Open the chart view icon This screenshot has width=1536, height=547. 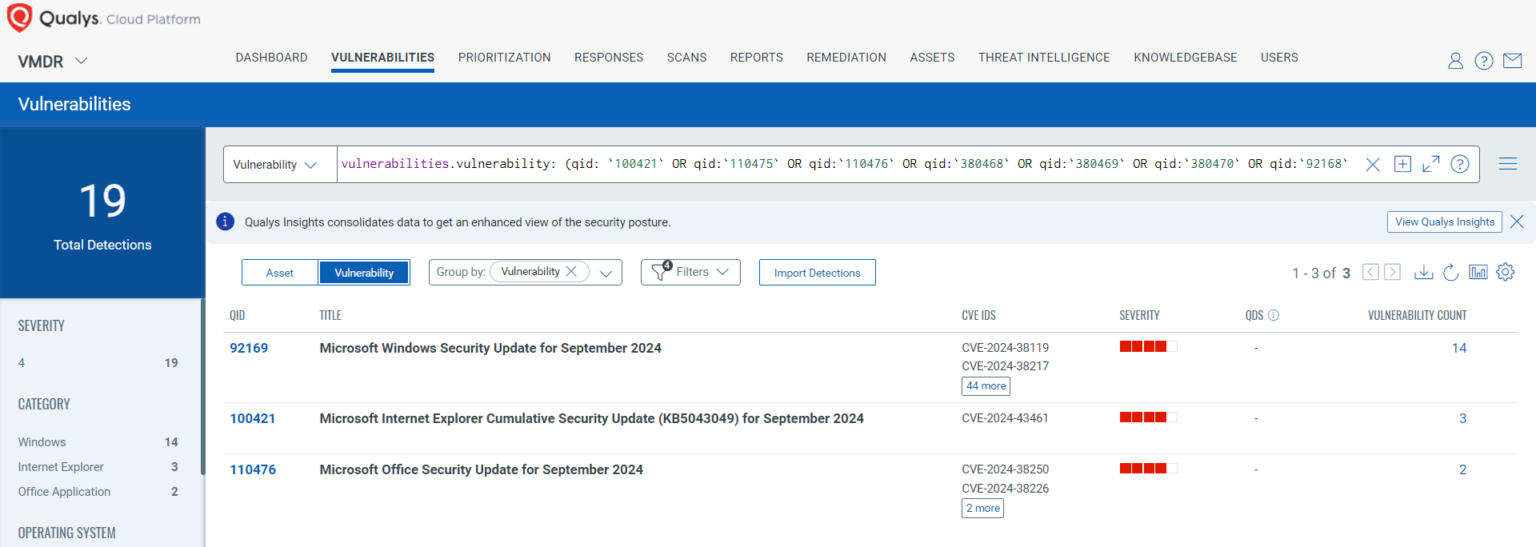click(x=1478, y=272)
